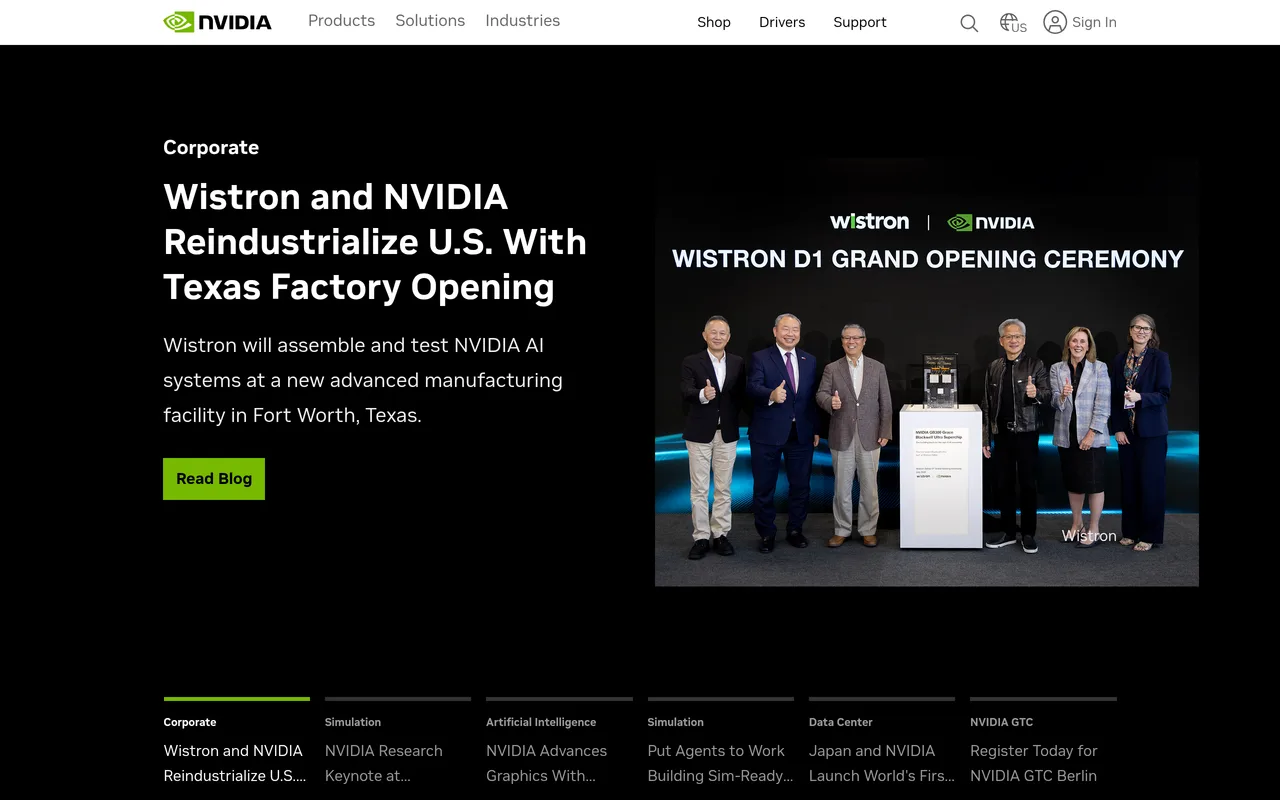Click the NVIDIA logo

point(217,22)
